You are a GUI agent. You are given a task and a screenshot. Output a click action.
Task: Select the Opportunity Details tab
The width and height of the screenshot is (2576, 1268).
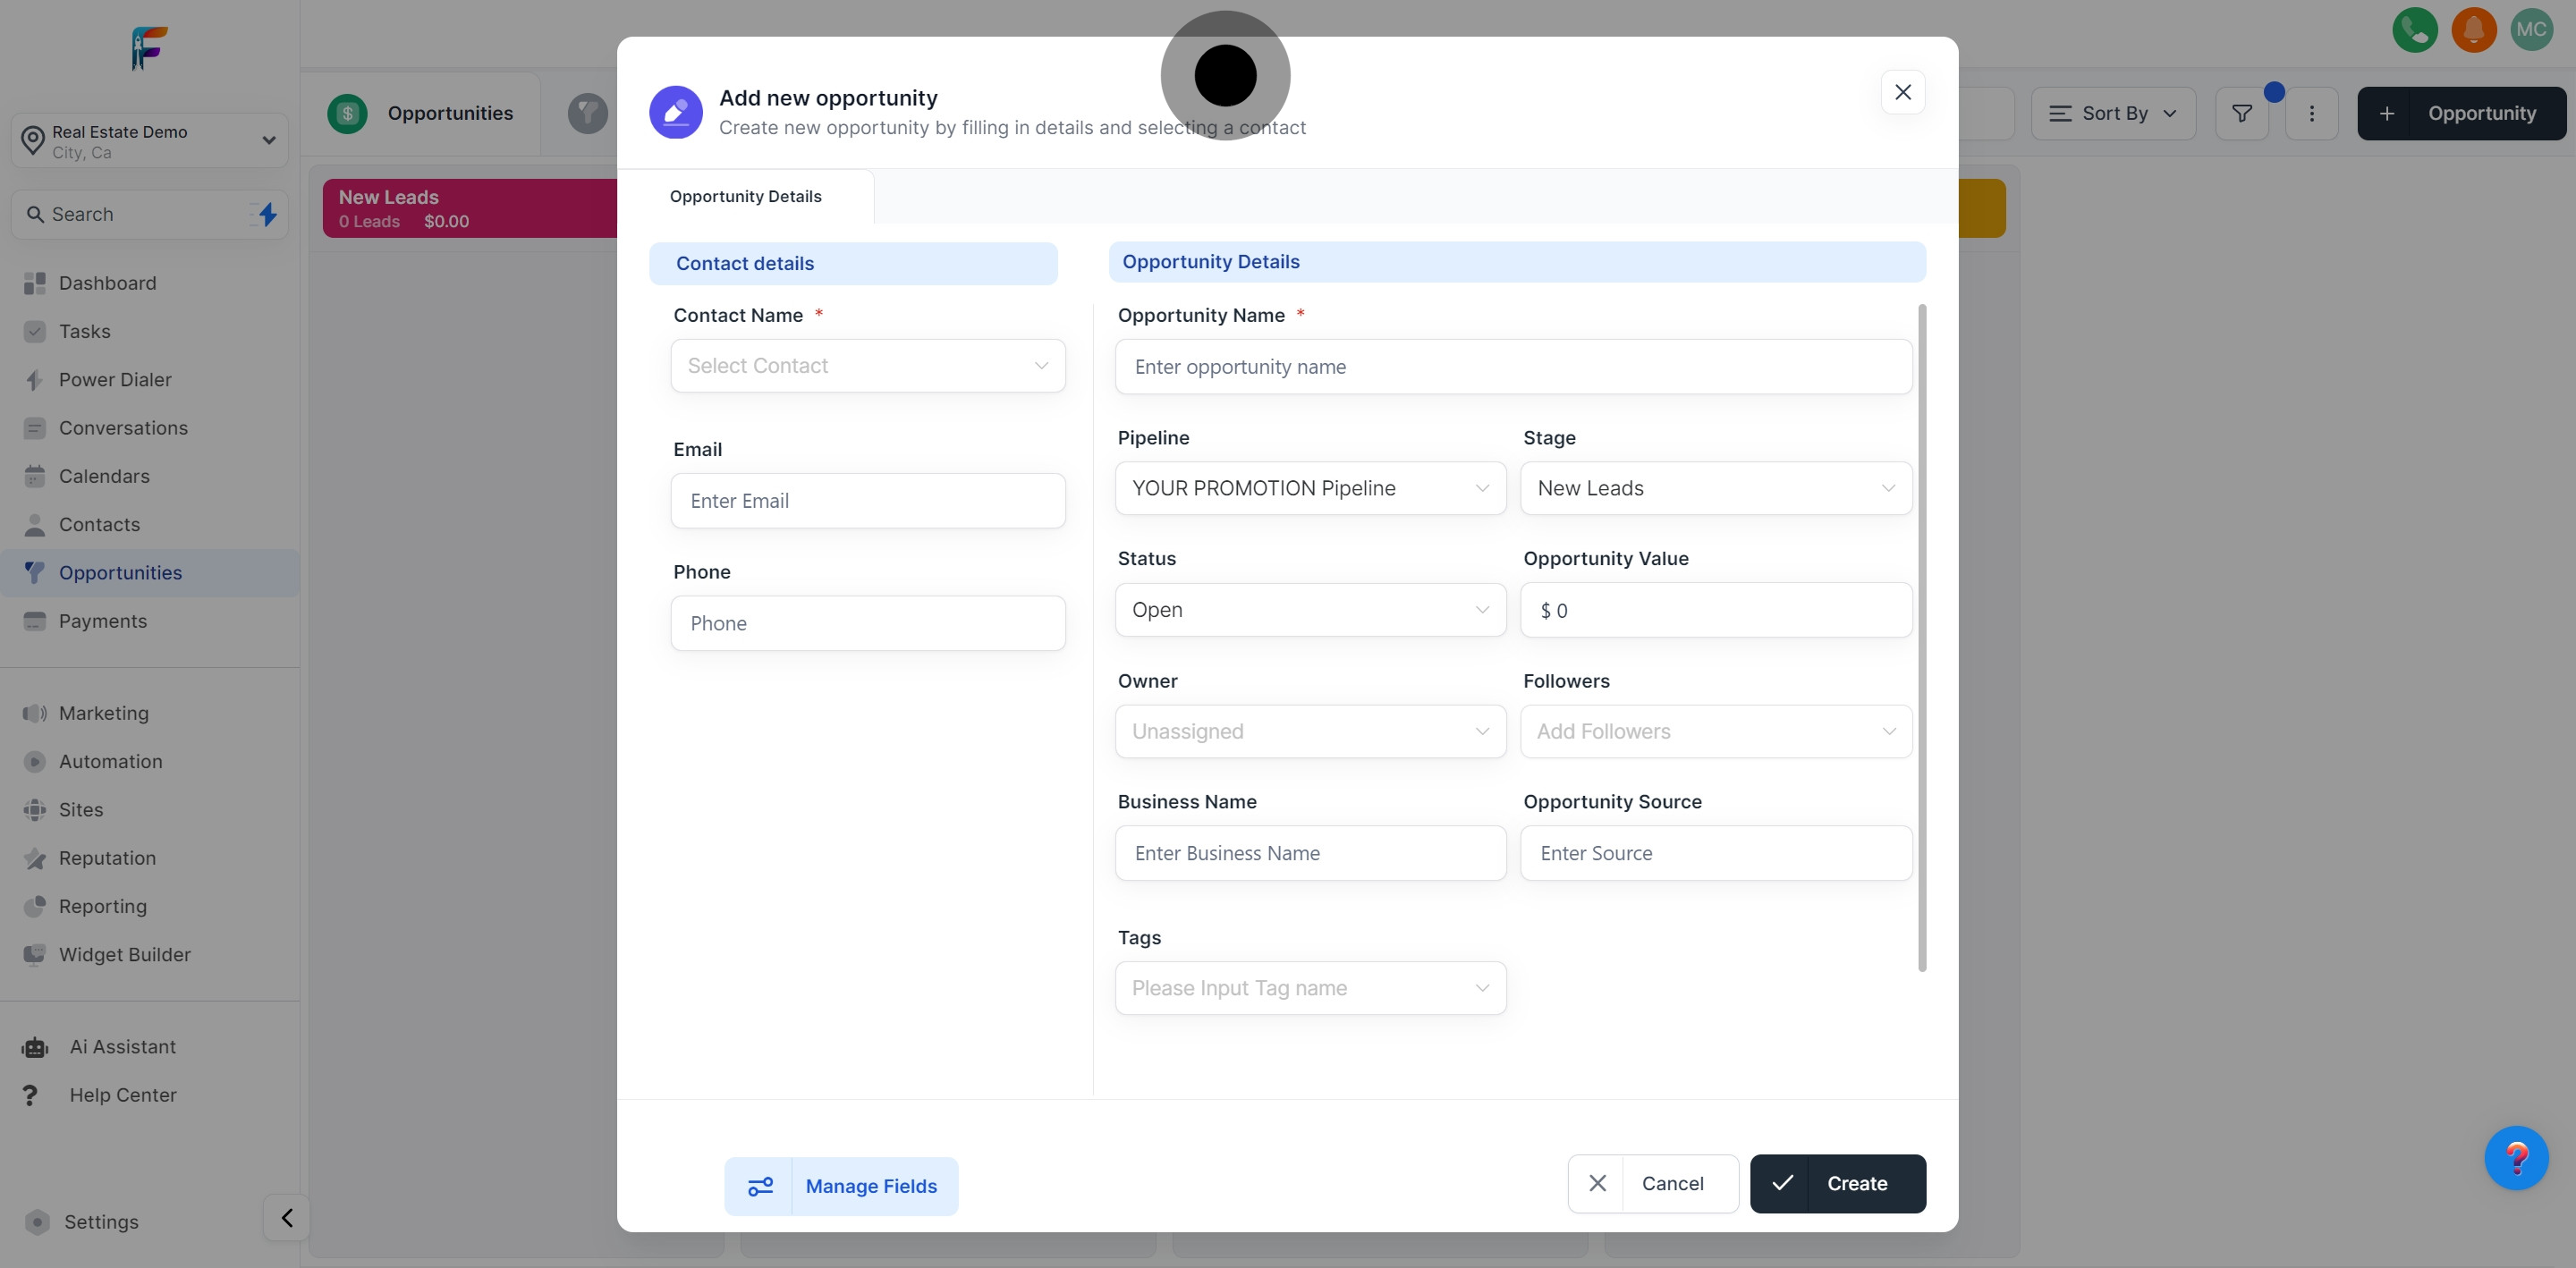pyautogui.click(x=745, y=197)
